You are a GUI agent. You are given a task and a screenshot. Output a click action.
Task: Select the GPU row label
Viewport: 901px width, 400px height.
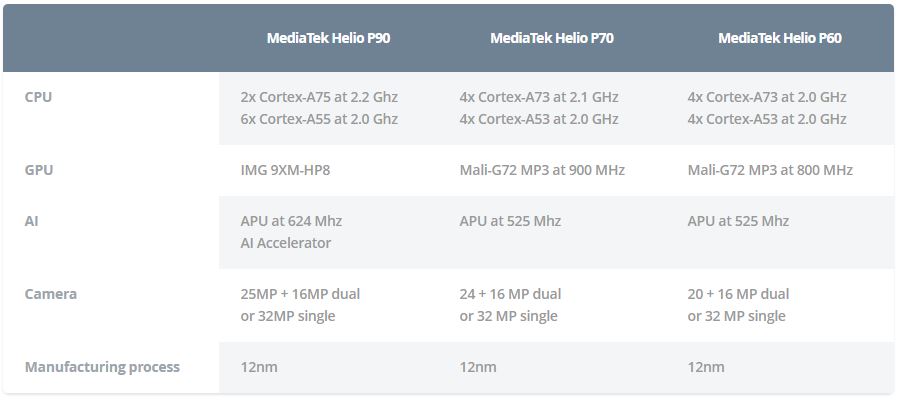[x=38, y=170]
